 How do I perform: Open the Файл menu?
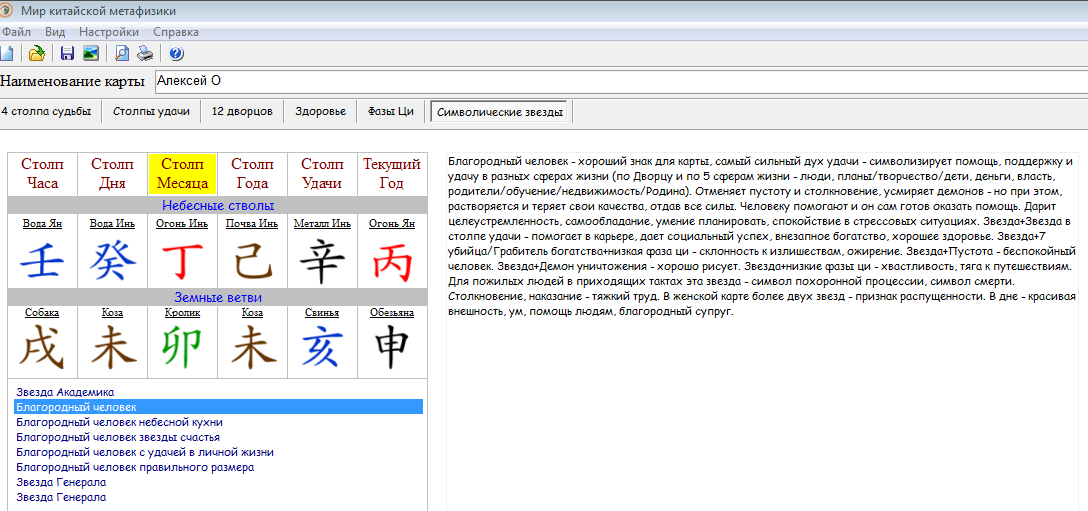pos(15,32)
